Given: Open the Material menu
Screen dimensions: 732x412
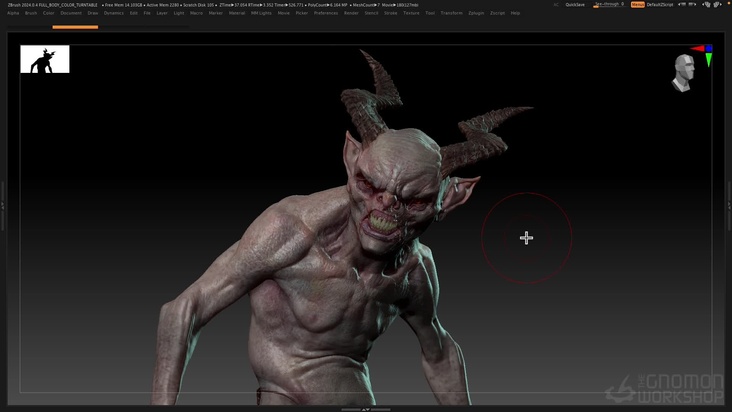Looking at the screenshot, I should [x=237, y=13].
